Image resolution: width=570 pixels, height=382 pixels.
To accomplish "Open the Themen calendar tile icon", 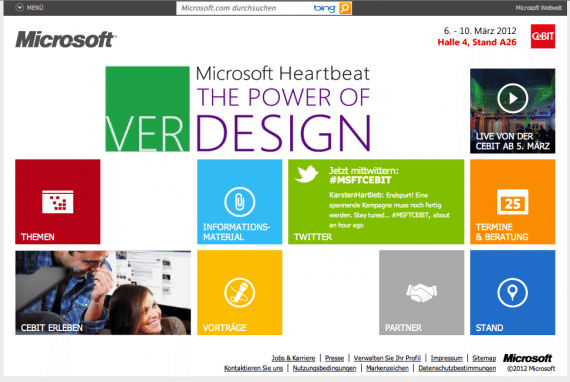I will click(57, 202).
